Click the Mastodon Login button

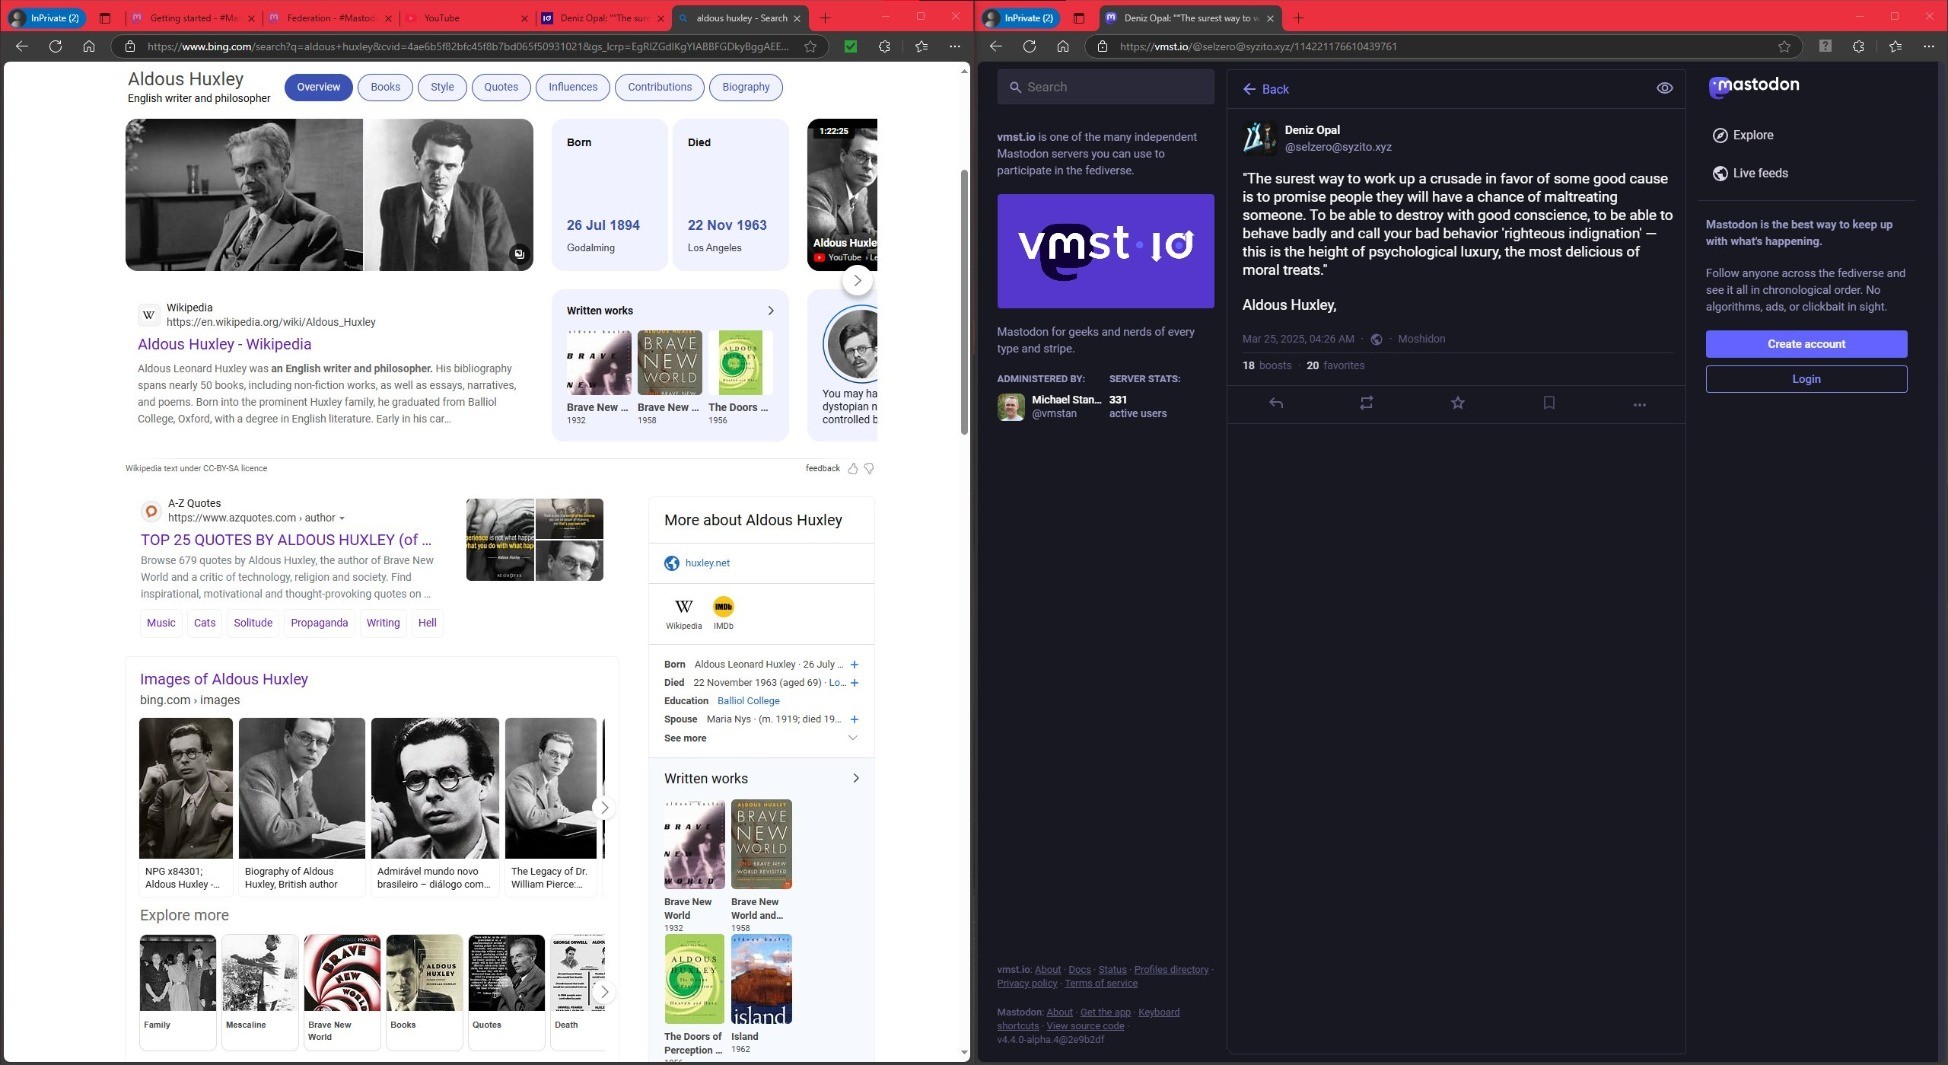pos(1806,379)
